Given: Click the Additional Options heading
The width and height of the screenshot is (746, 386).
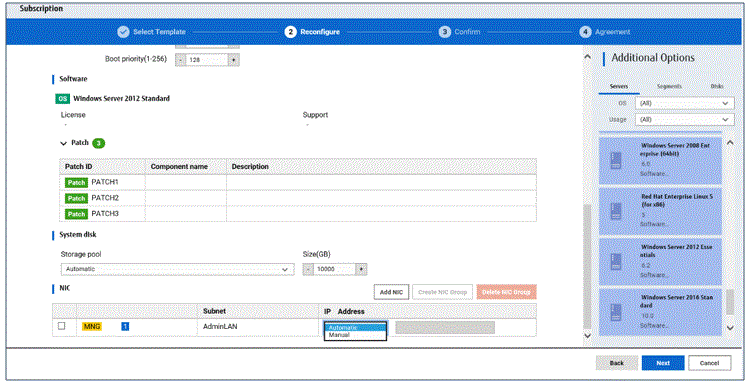Looking at the screenshot, I should (653, 58).
